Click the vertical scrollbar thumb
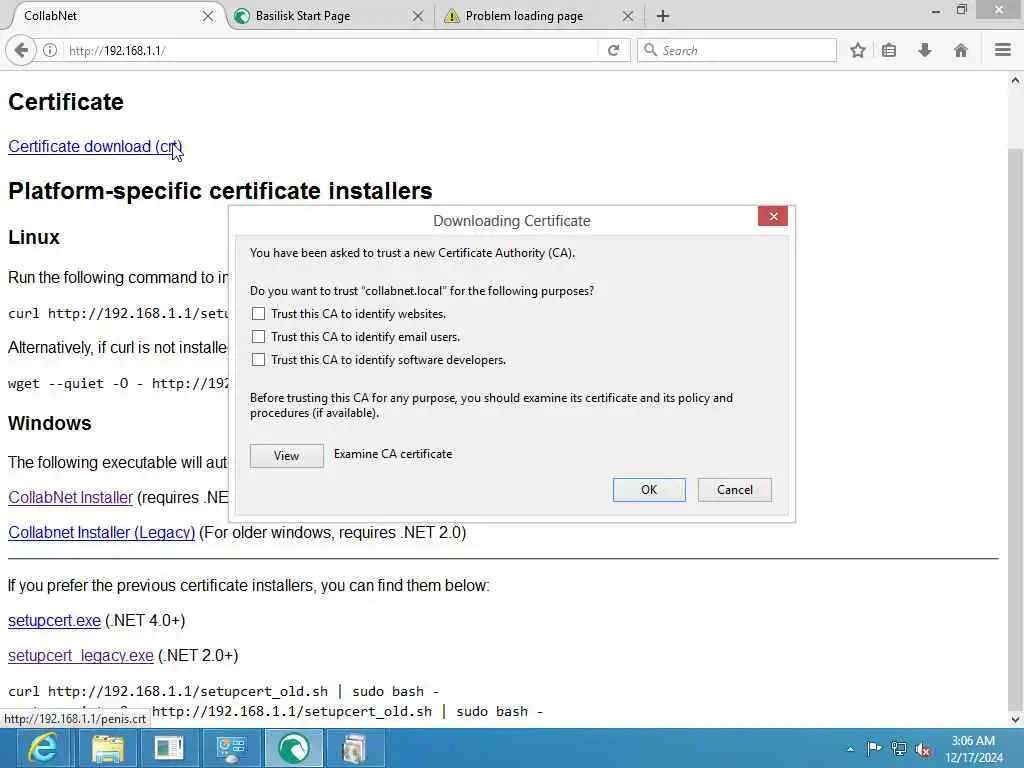The width and height of the screenshot is (1024, 768). (1015, 431)
